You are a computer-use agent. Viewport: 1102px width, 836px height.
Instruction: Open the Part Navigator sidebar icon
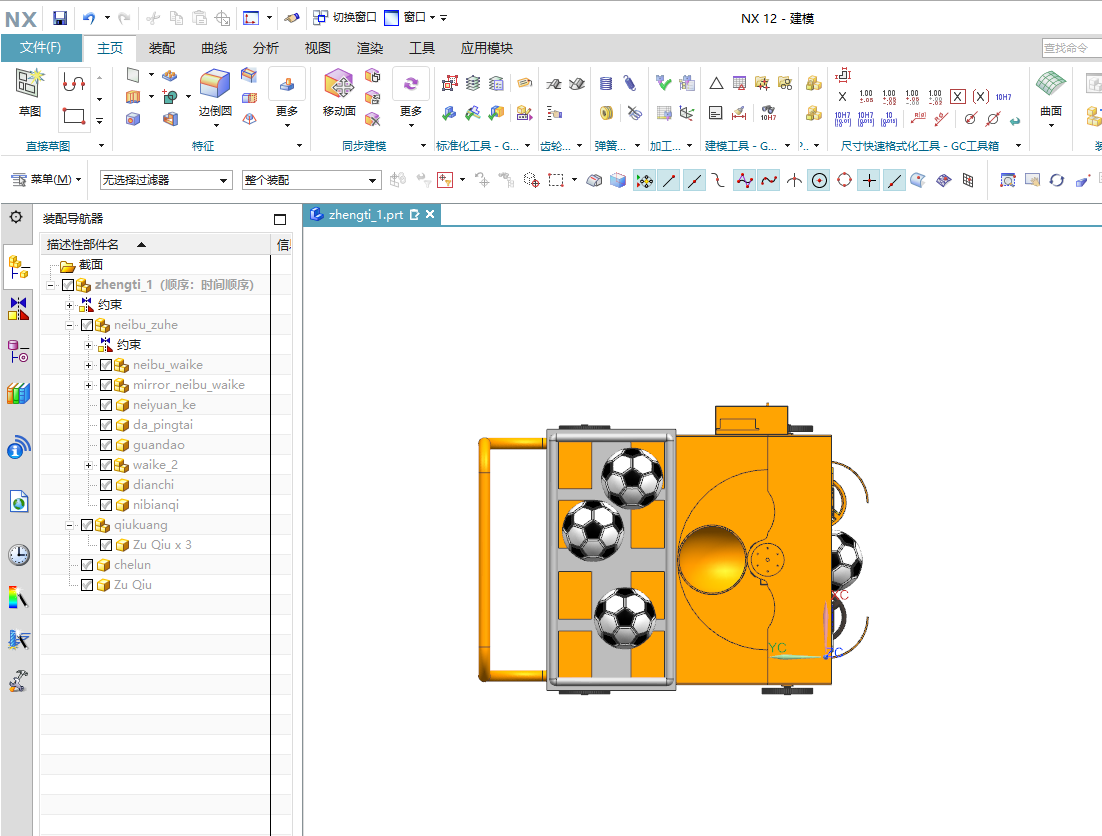click(x=18, y=351)
